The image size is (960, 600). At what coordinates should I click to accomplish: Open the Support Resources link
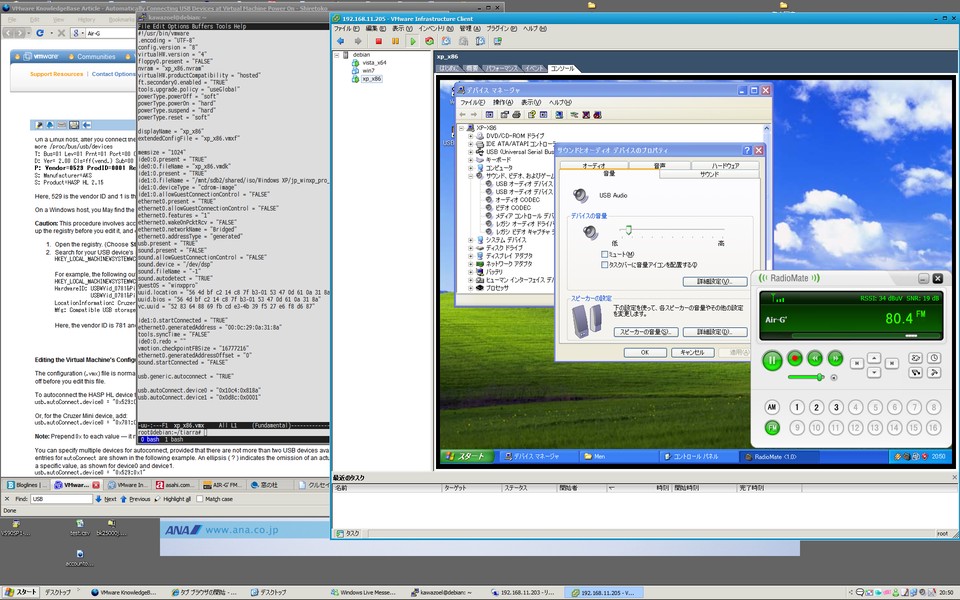click(56, 74)
